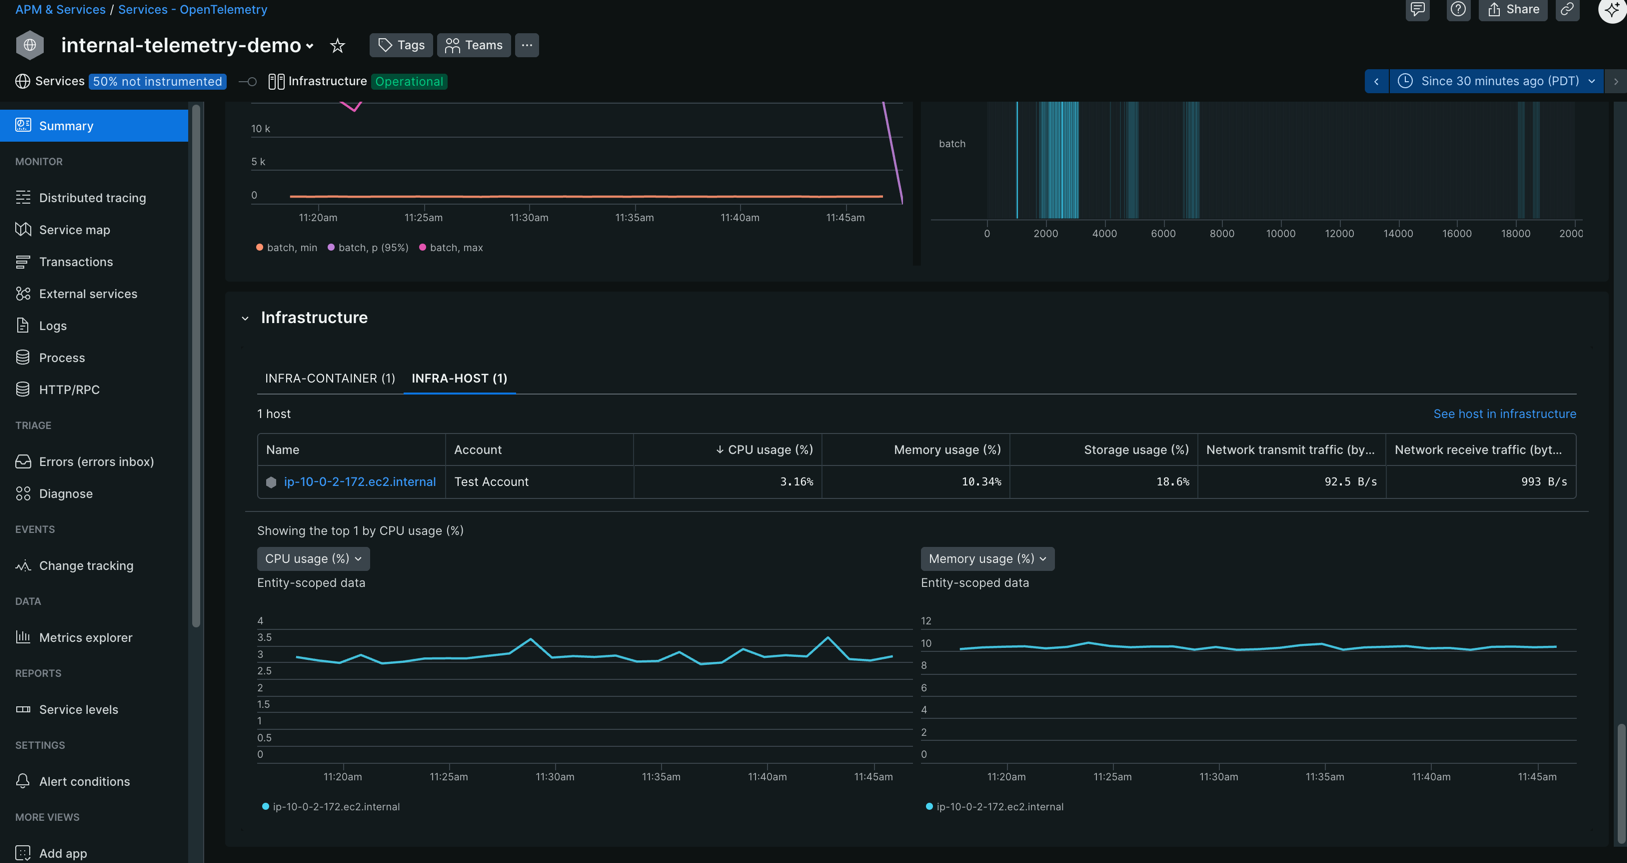1627x863 pixels.
Task: Go to previous time range arrow
Action: pyautogui.click(x=1376, y=82)
